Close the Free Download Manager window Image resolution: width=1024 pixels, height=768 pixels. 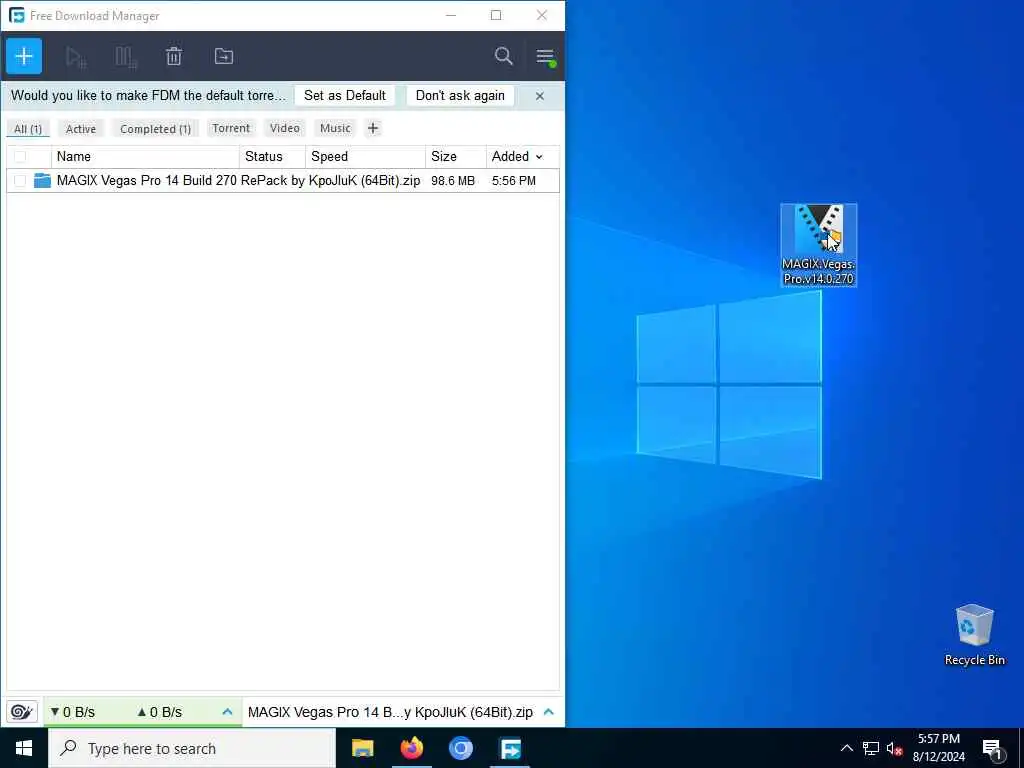(541, 15)
